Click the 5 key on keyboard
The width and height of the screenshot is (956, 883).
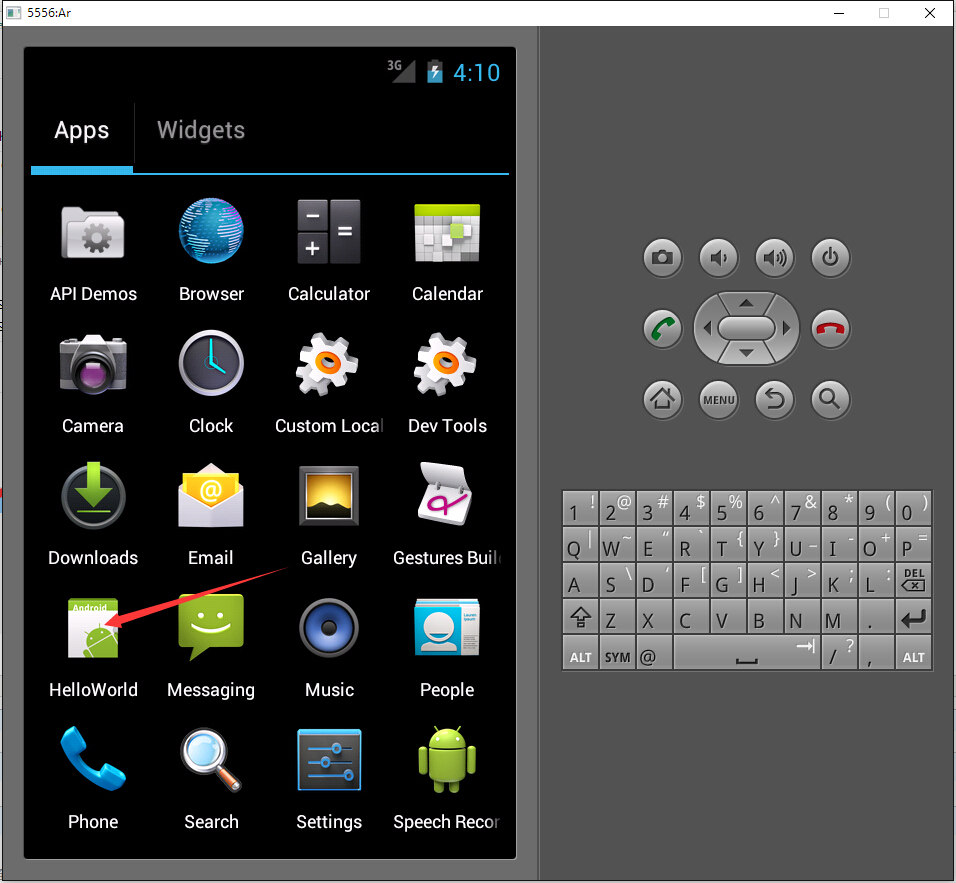point(728,509)
